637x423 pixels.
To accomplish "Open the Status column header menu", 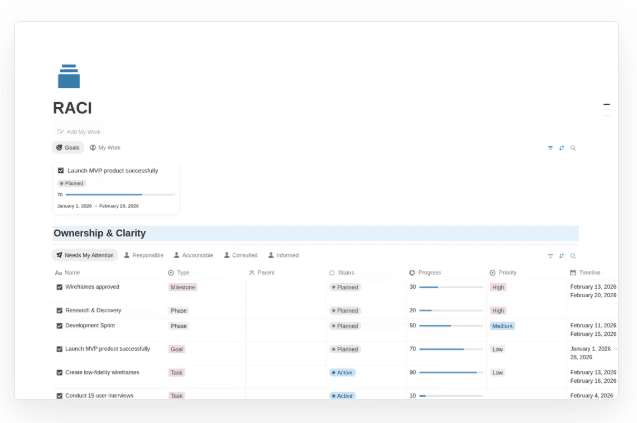I will 342,273.
